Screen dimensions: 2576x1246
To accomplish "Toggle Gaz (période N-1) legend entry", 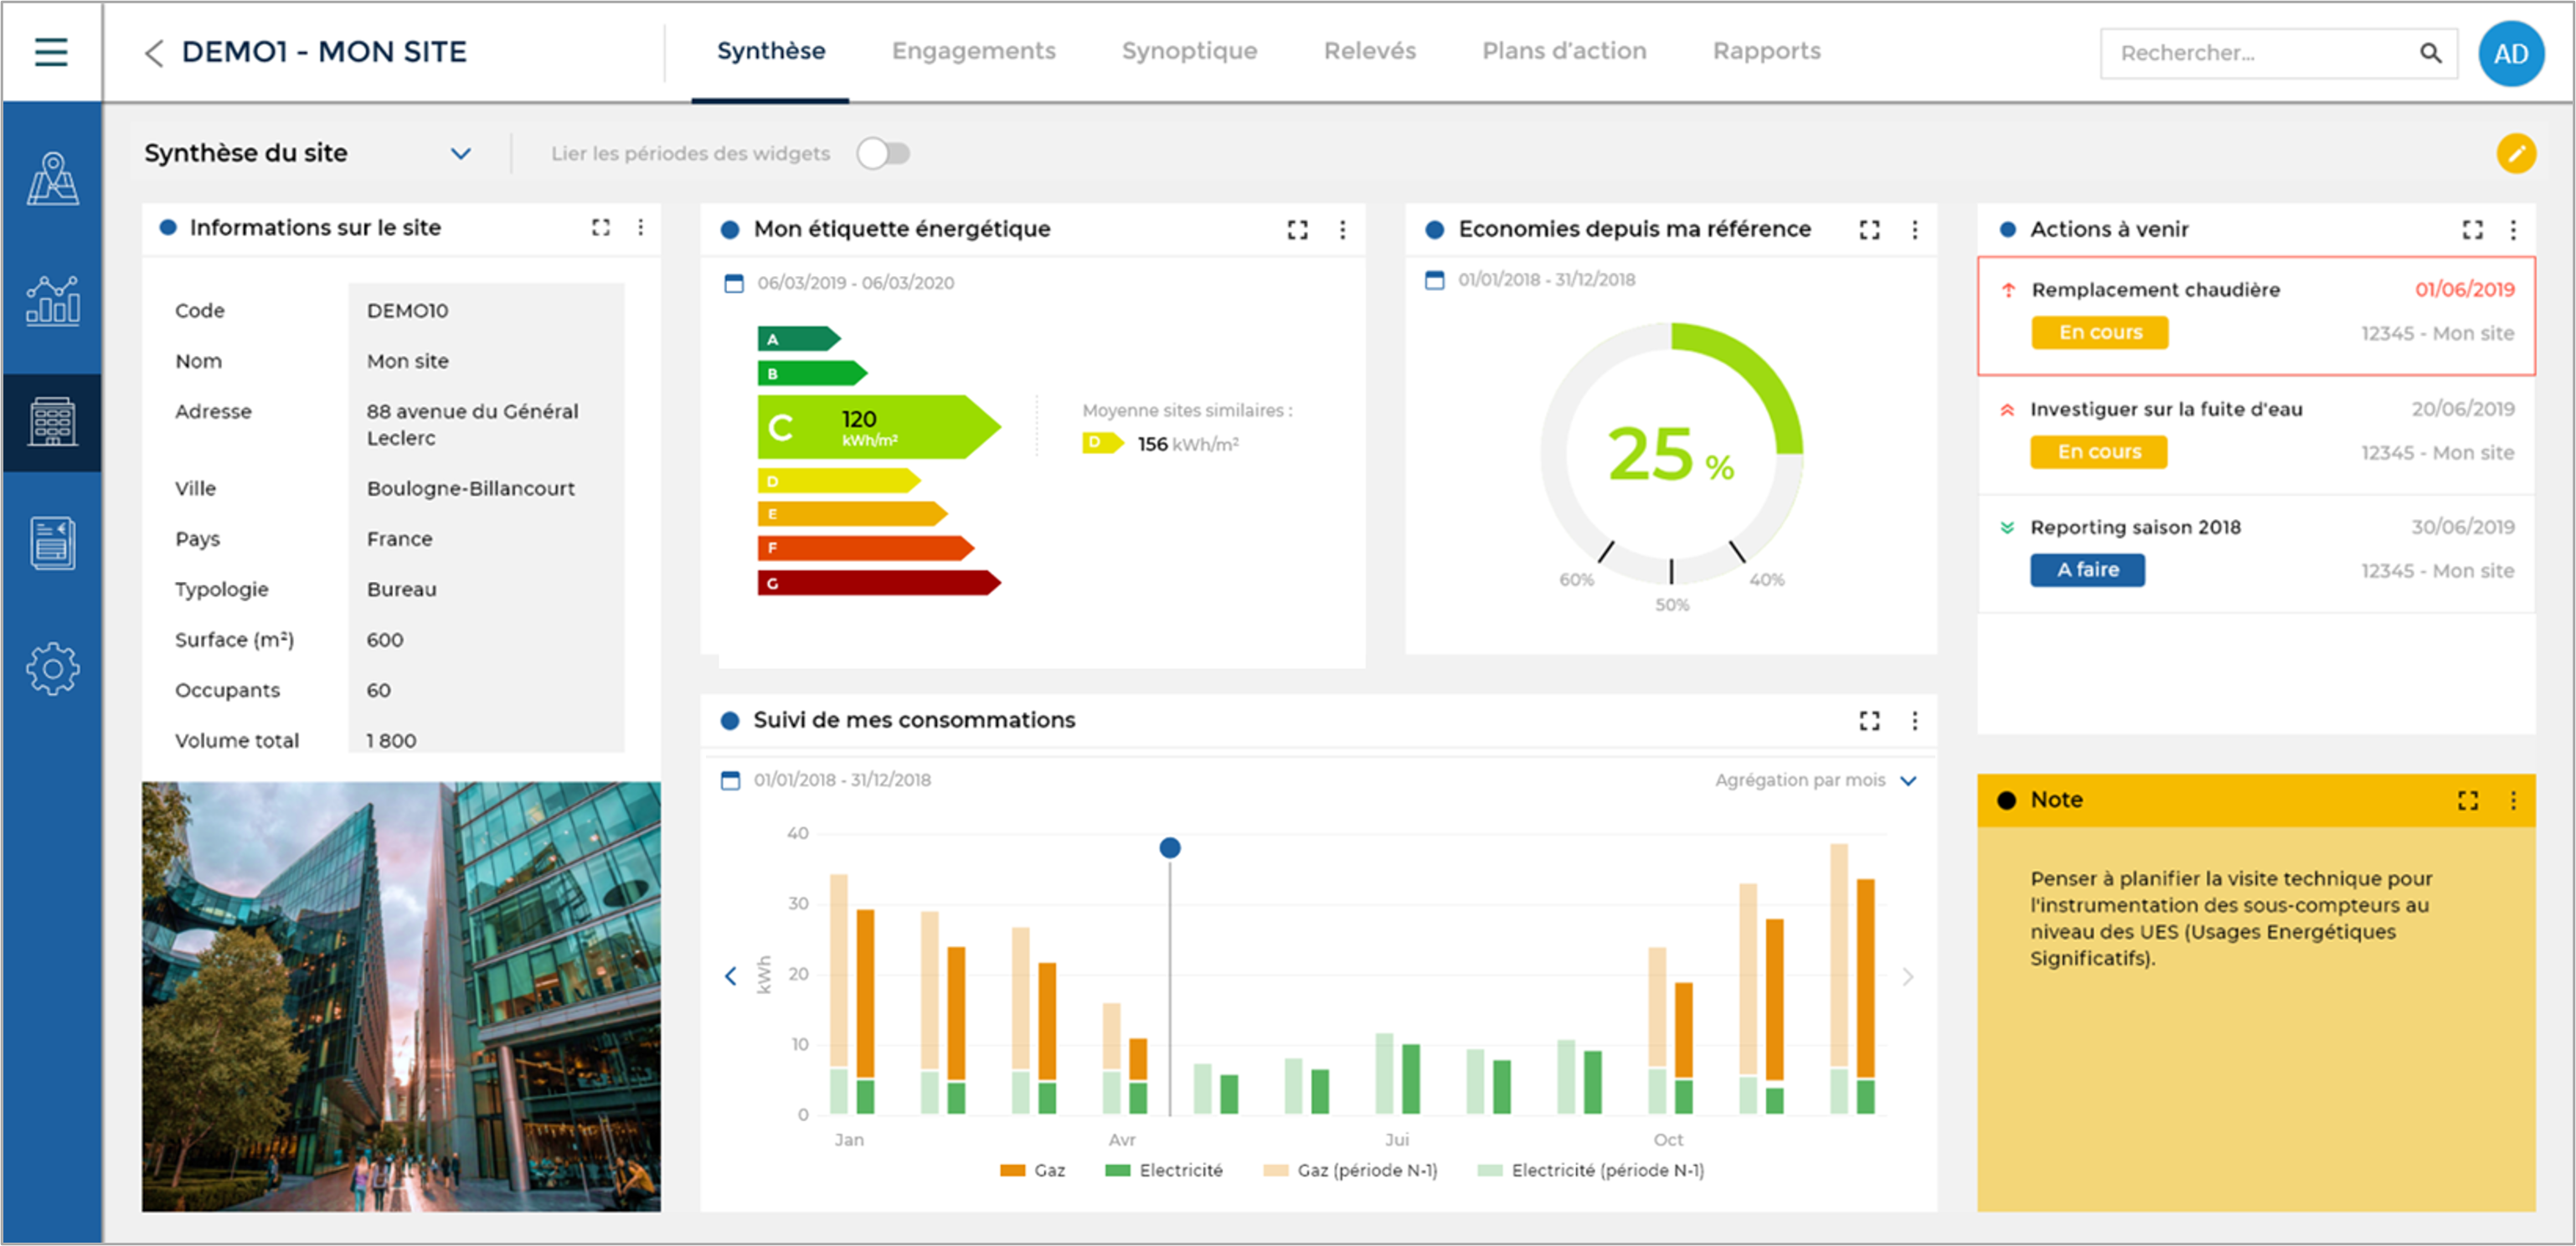I will coord(1350,1170).
